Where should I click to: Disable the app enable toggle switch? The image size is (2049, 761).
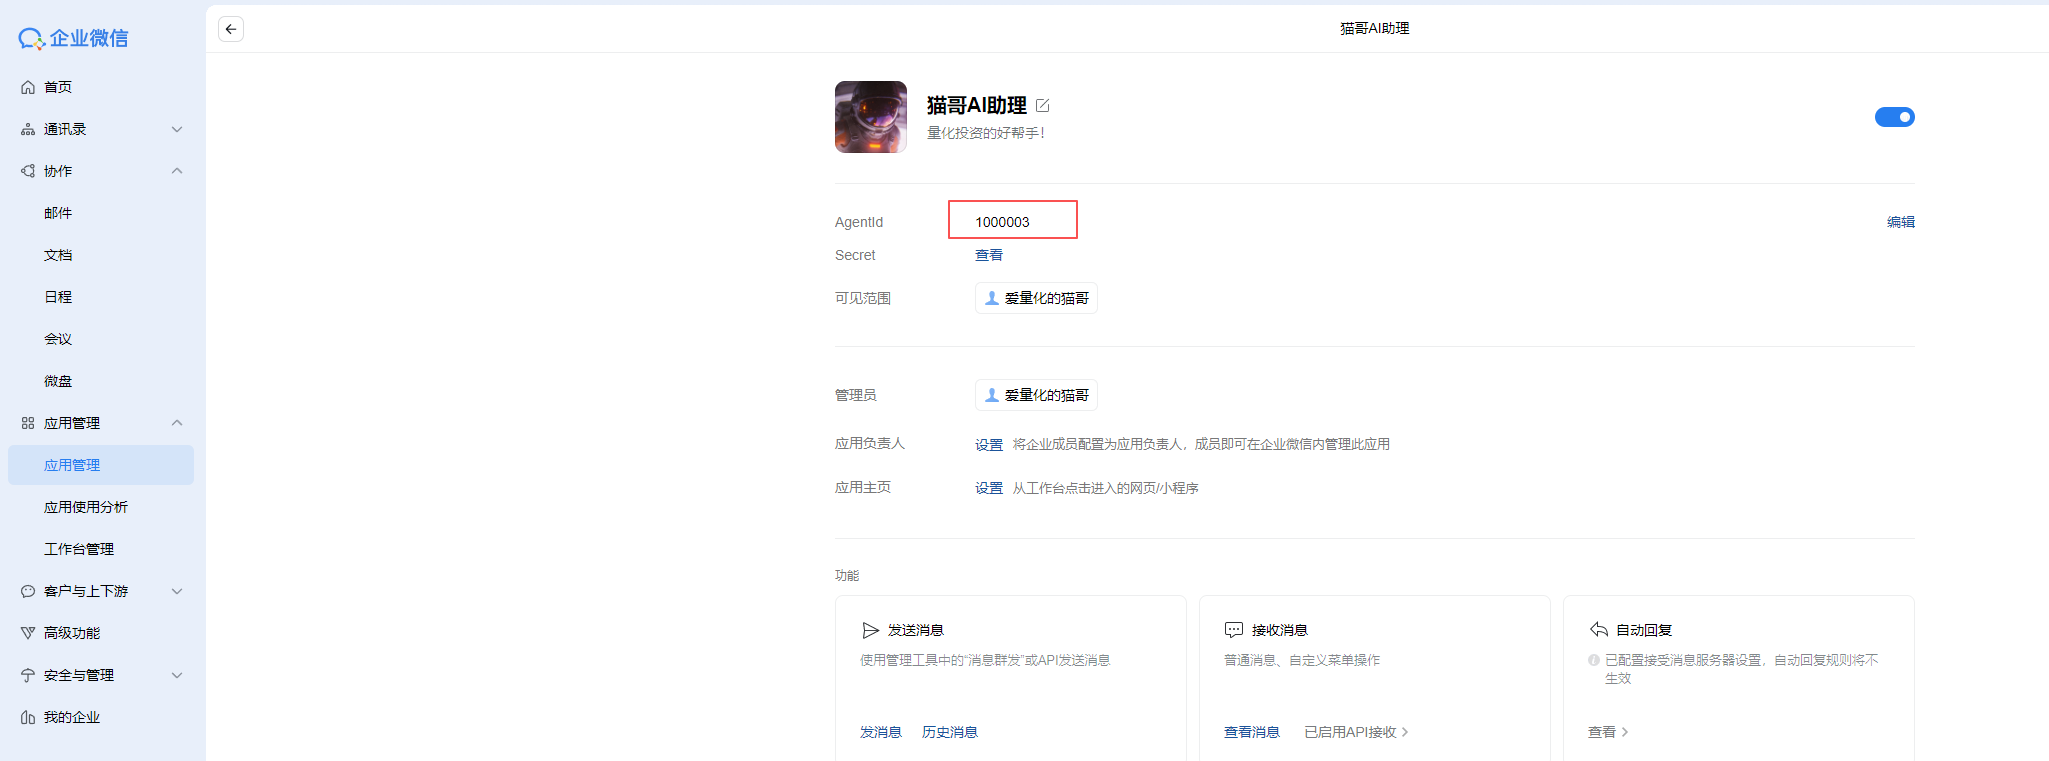1894,117
